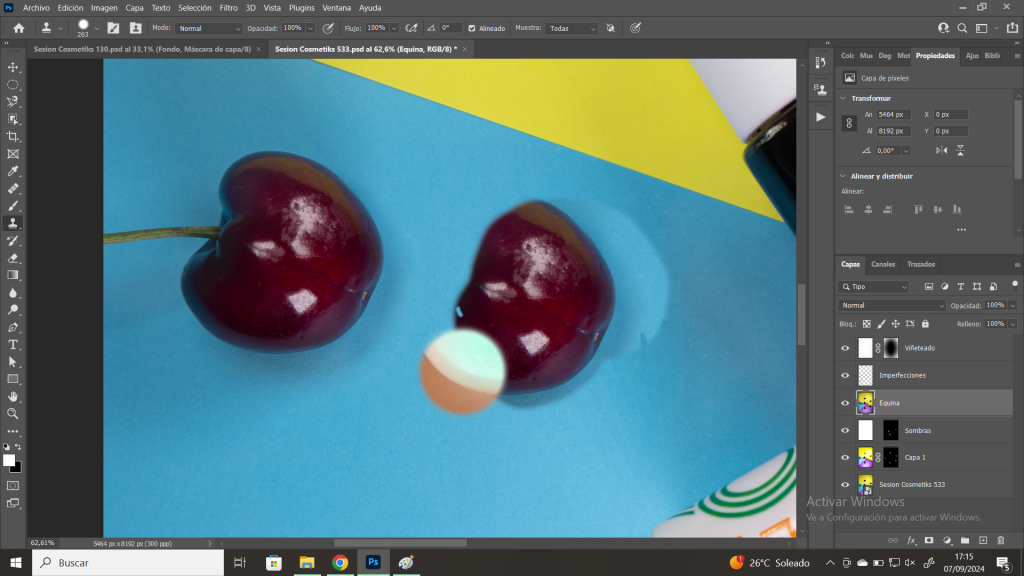Open a new fill or adjustment layer

[x=947, y=540]
